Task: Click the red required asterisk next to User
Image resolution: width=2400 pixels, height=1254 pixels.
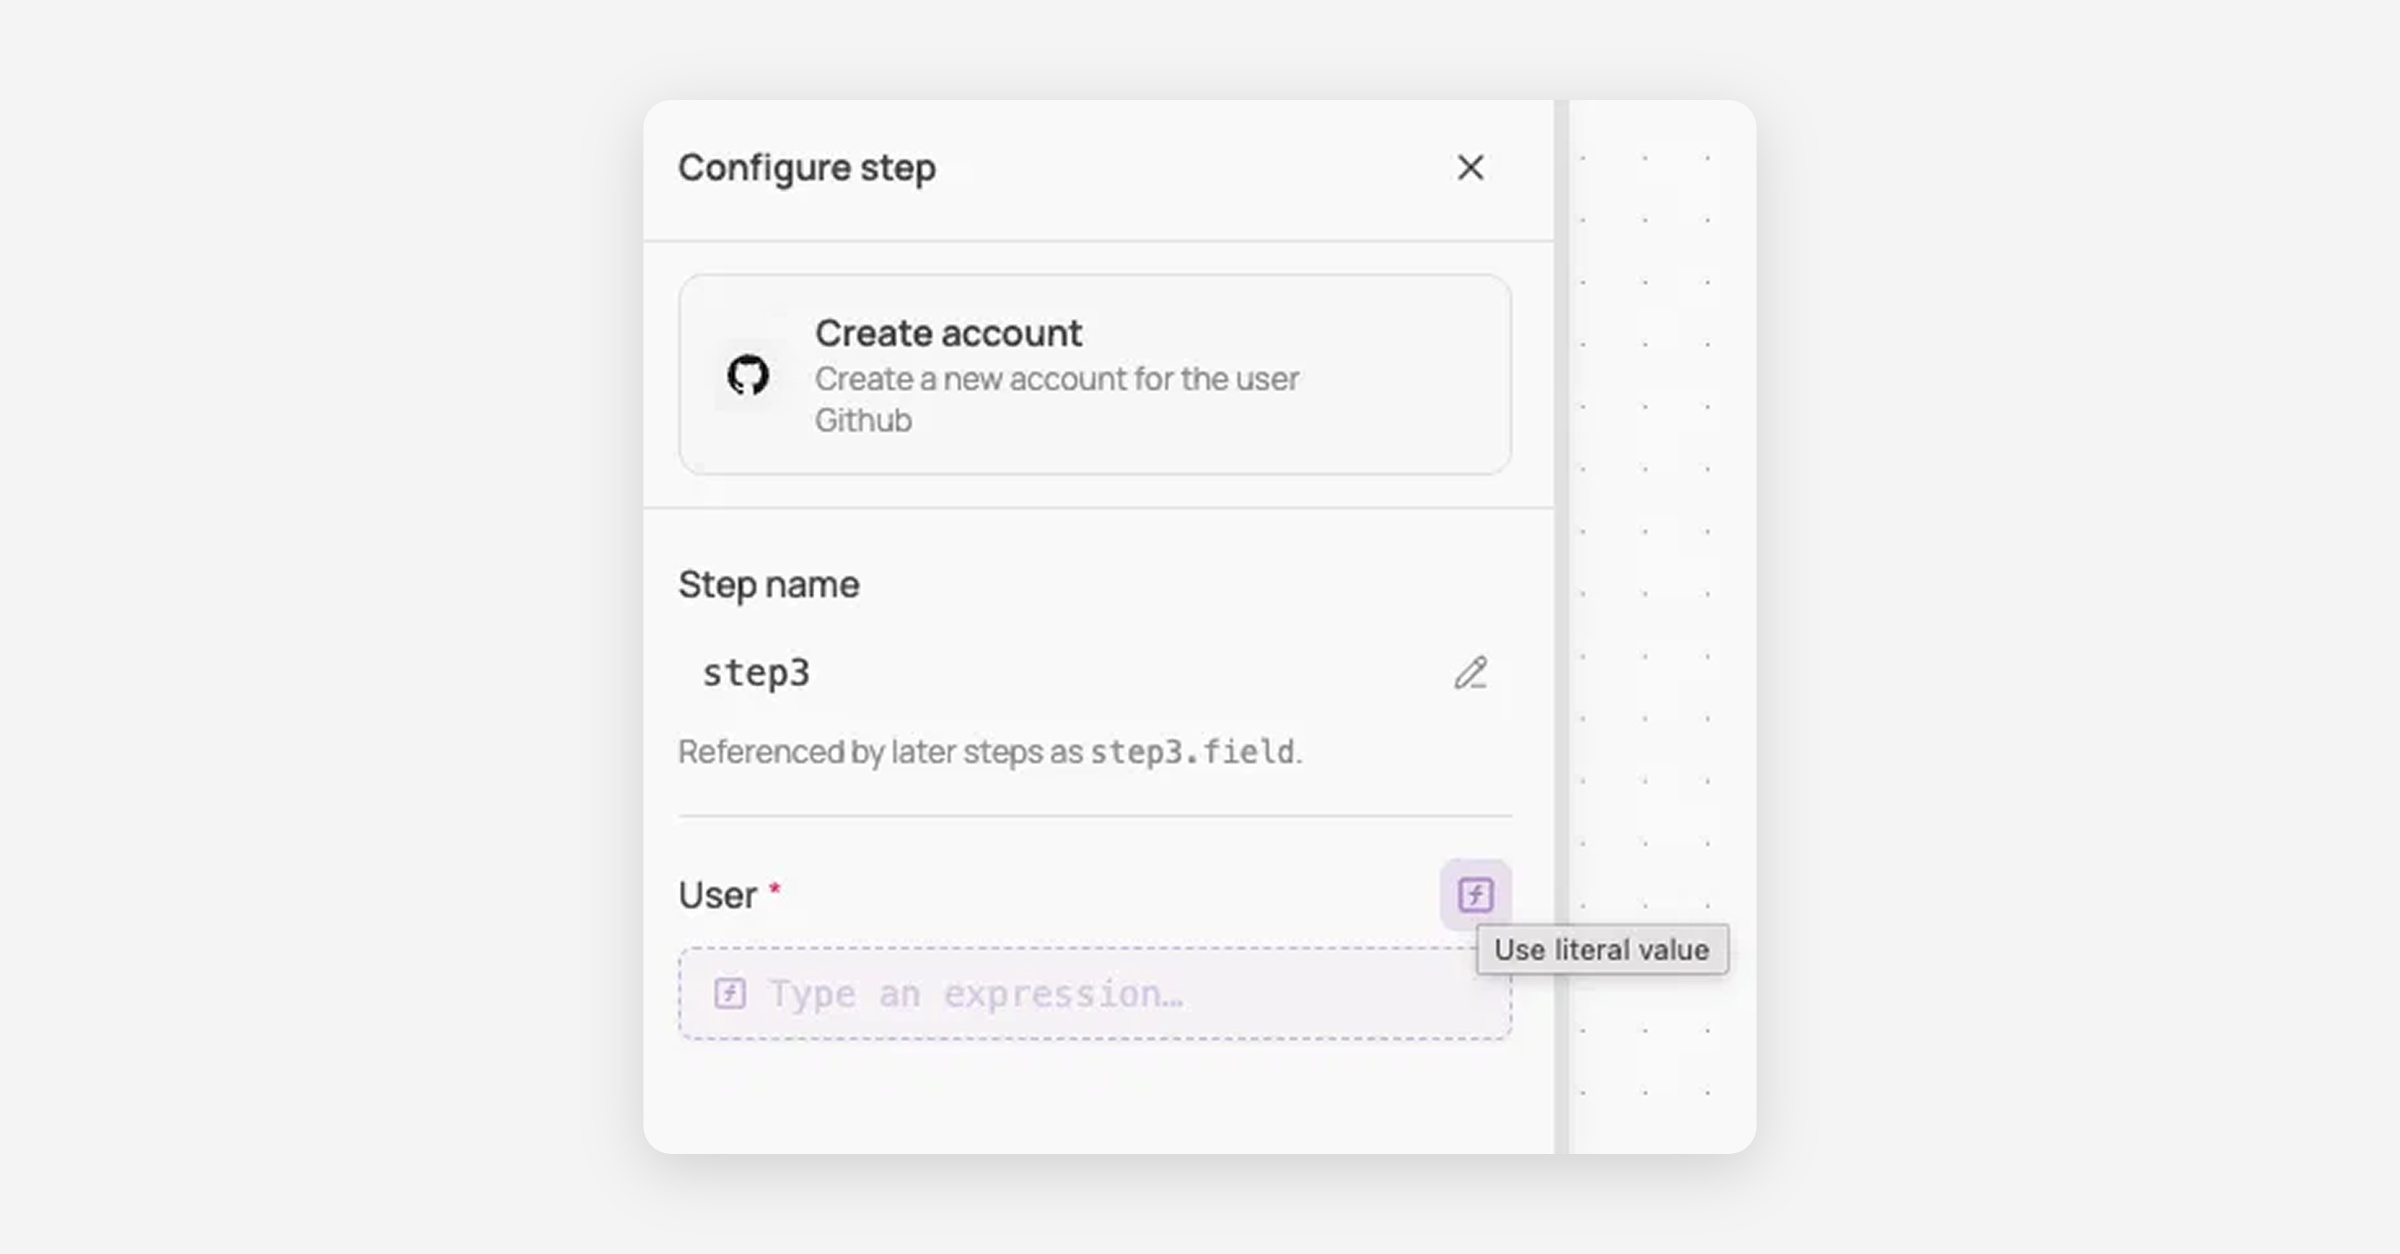Action: tap(774, 887)
